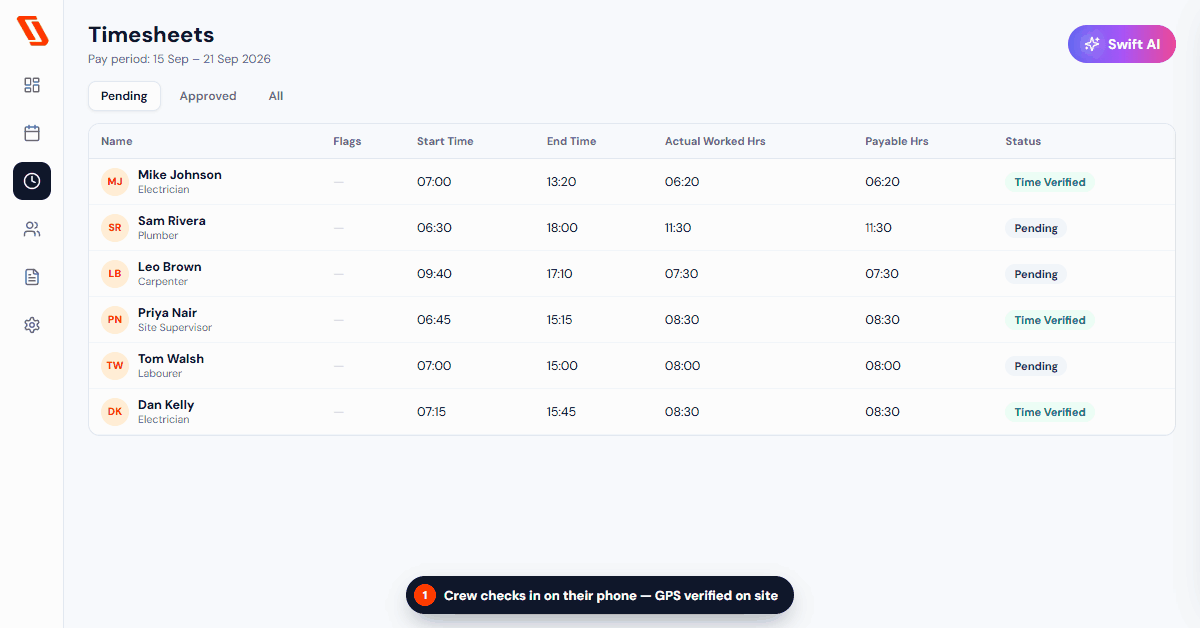Click the pay period date text

point(179,59)
